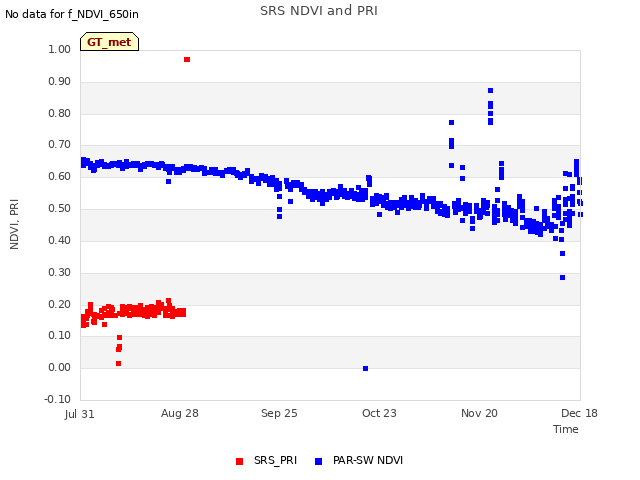
Task: Click the 0.30 y-axis tick label
Action: pyautogui.click(x=60, y=272)
